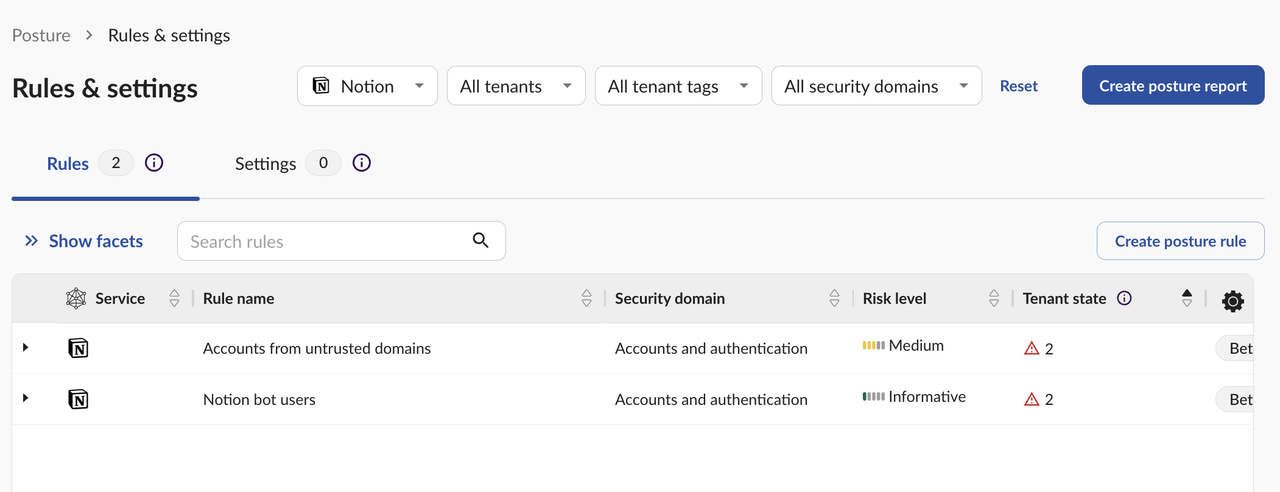Sort by Risk level column arrows
Screen dimensions: 1280x492
pos(994,298)
